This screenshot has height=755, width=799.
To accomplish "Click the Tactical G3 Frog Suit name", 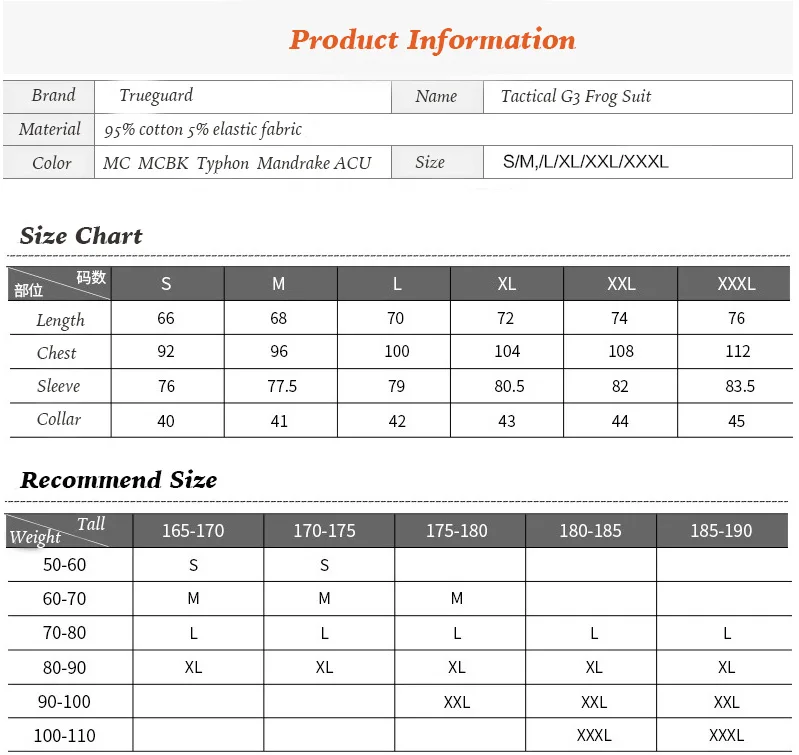I will [x=576, y=96].
